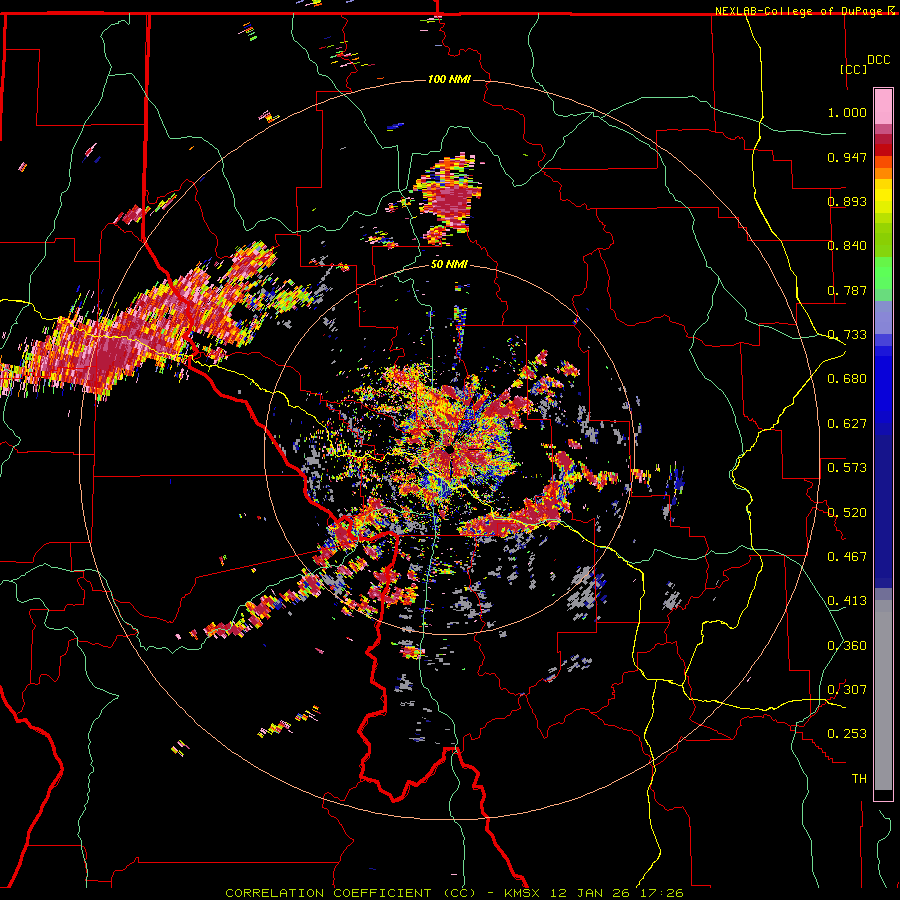Click the [CC] units label

[854, 69]
